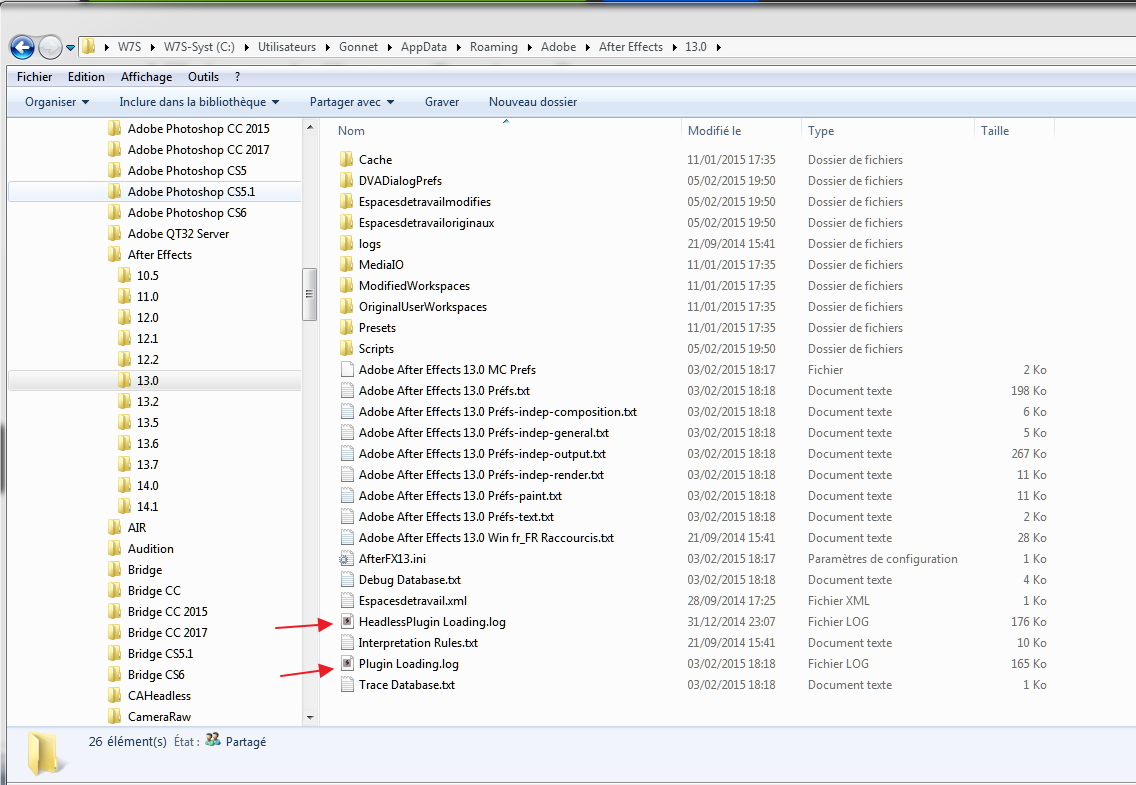The image size is (1136, 785).
Task: Expand the arrow after AppData breadcrumb
Action: point(459,47)
